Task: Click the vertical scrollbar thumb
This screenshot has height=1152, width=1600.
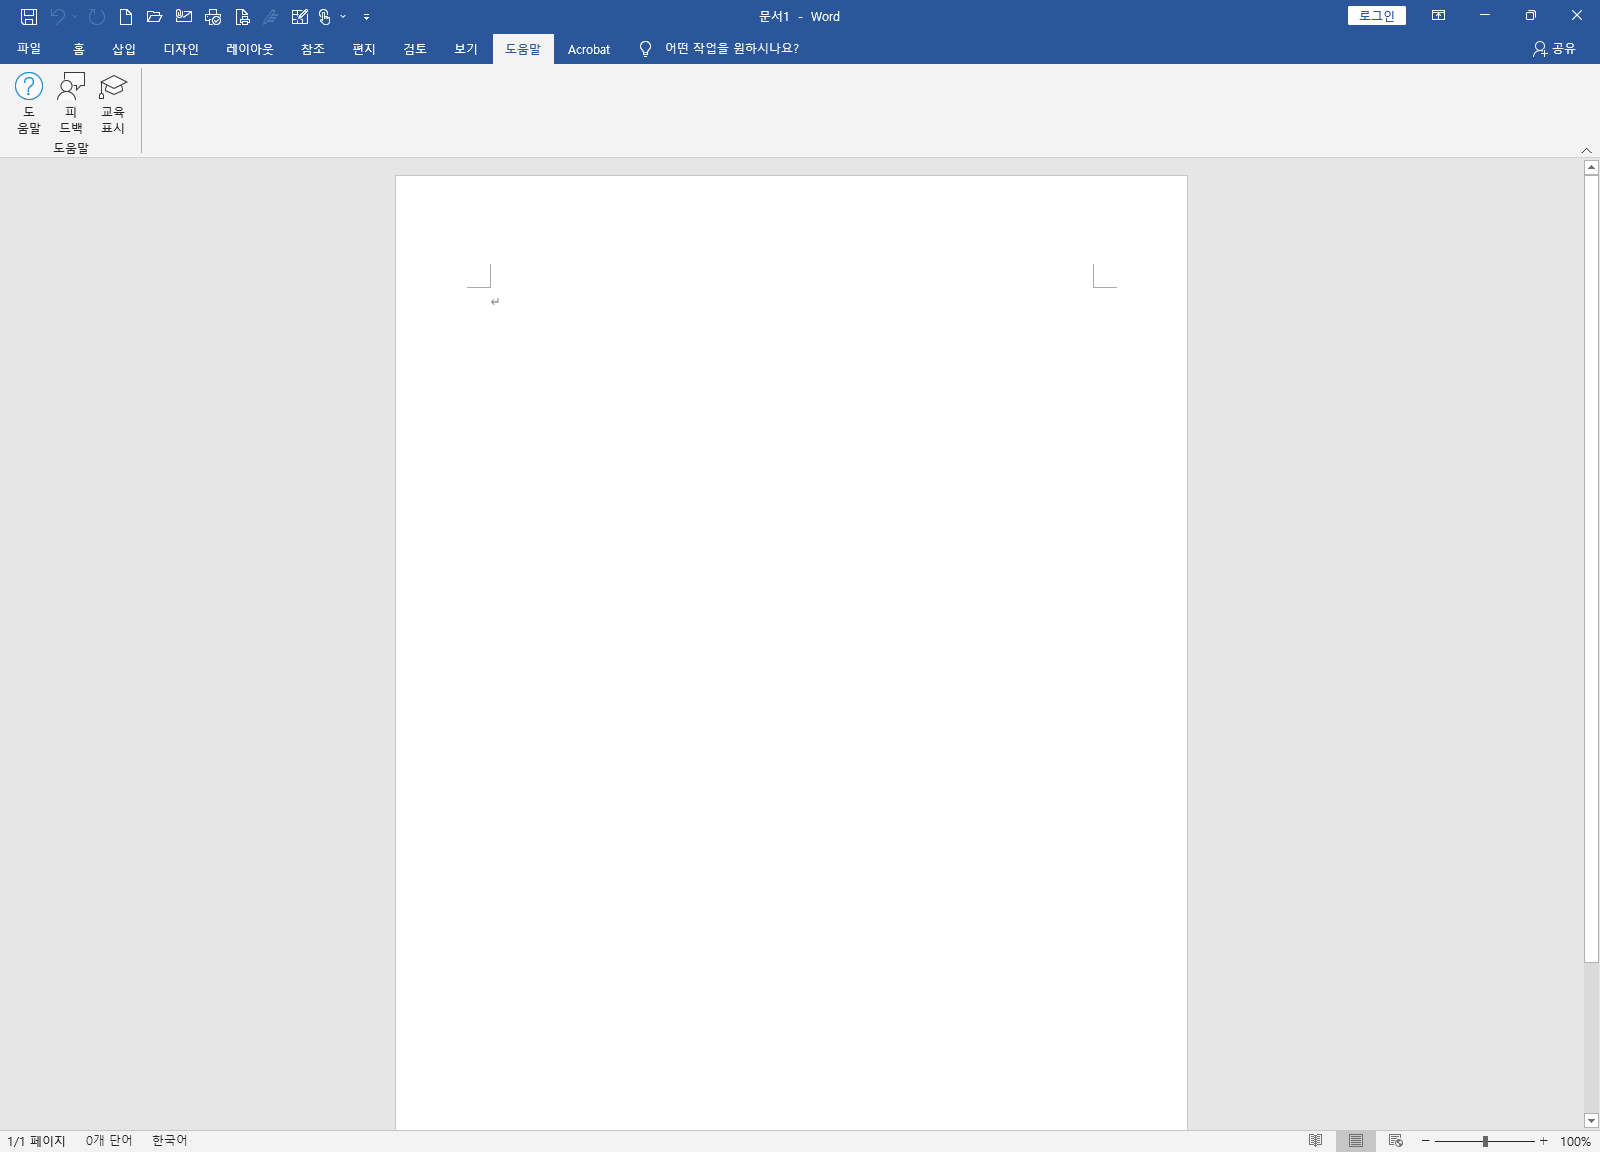Action: tap(1592, 568)
